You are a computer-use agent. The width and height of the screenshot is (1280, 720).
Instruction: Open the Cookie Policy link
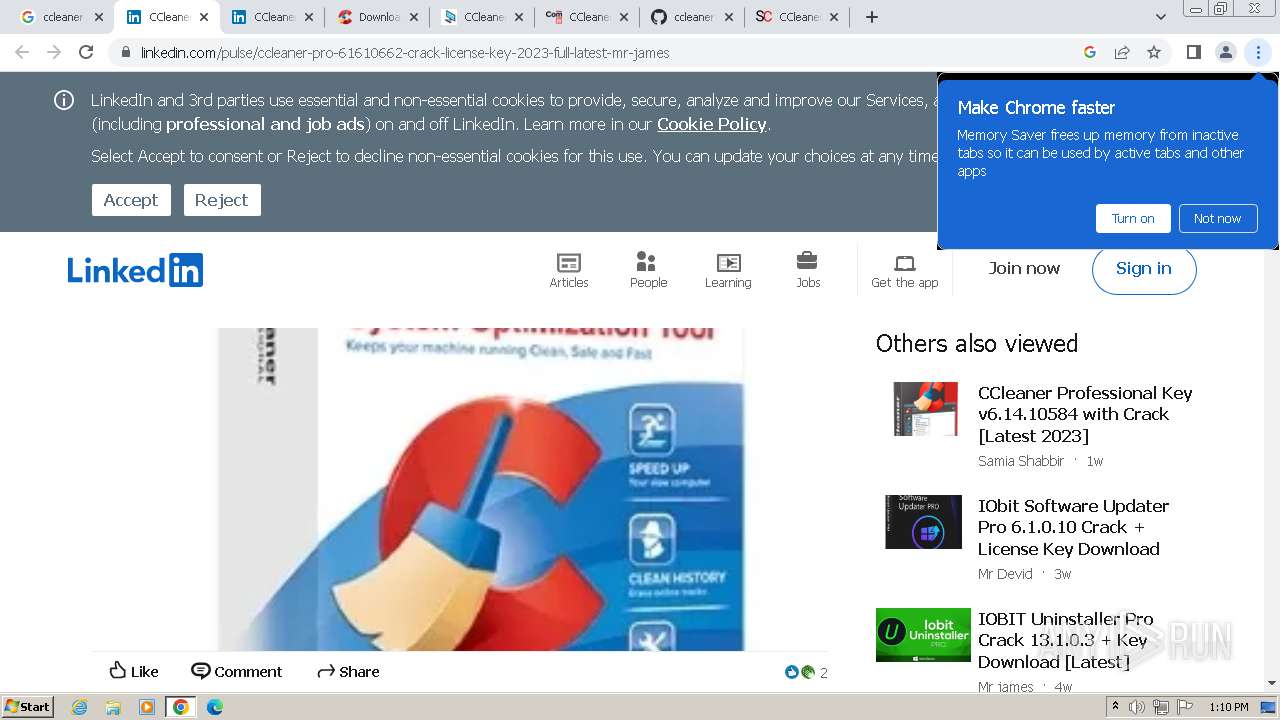pyautogui.click(x=712, y=124)
